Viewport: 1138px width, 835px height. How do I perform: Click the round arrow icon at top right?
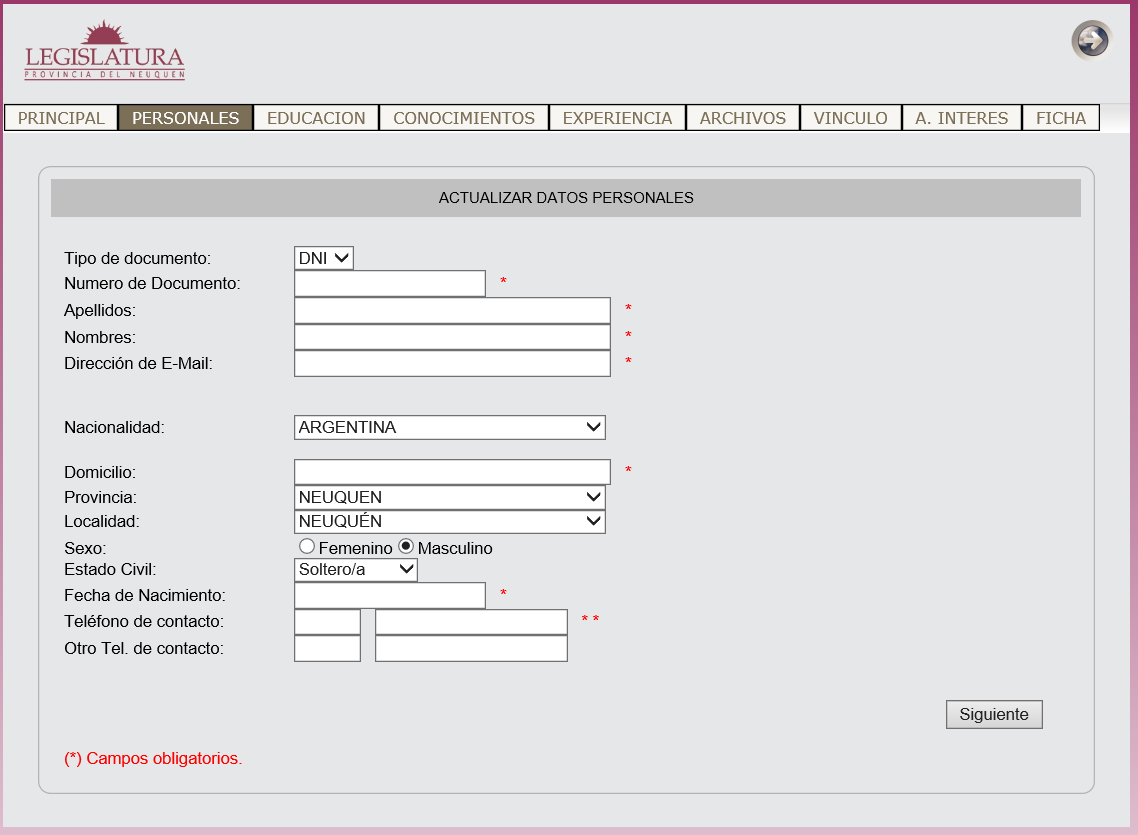tap(1091, 41)
